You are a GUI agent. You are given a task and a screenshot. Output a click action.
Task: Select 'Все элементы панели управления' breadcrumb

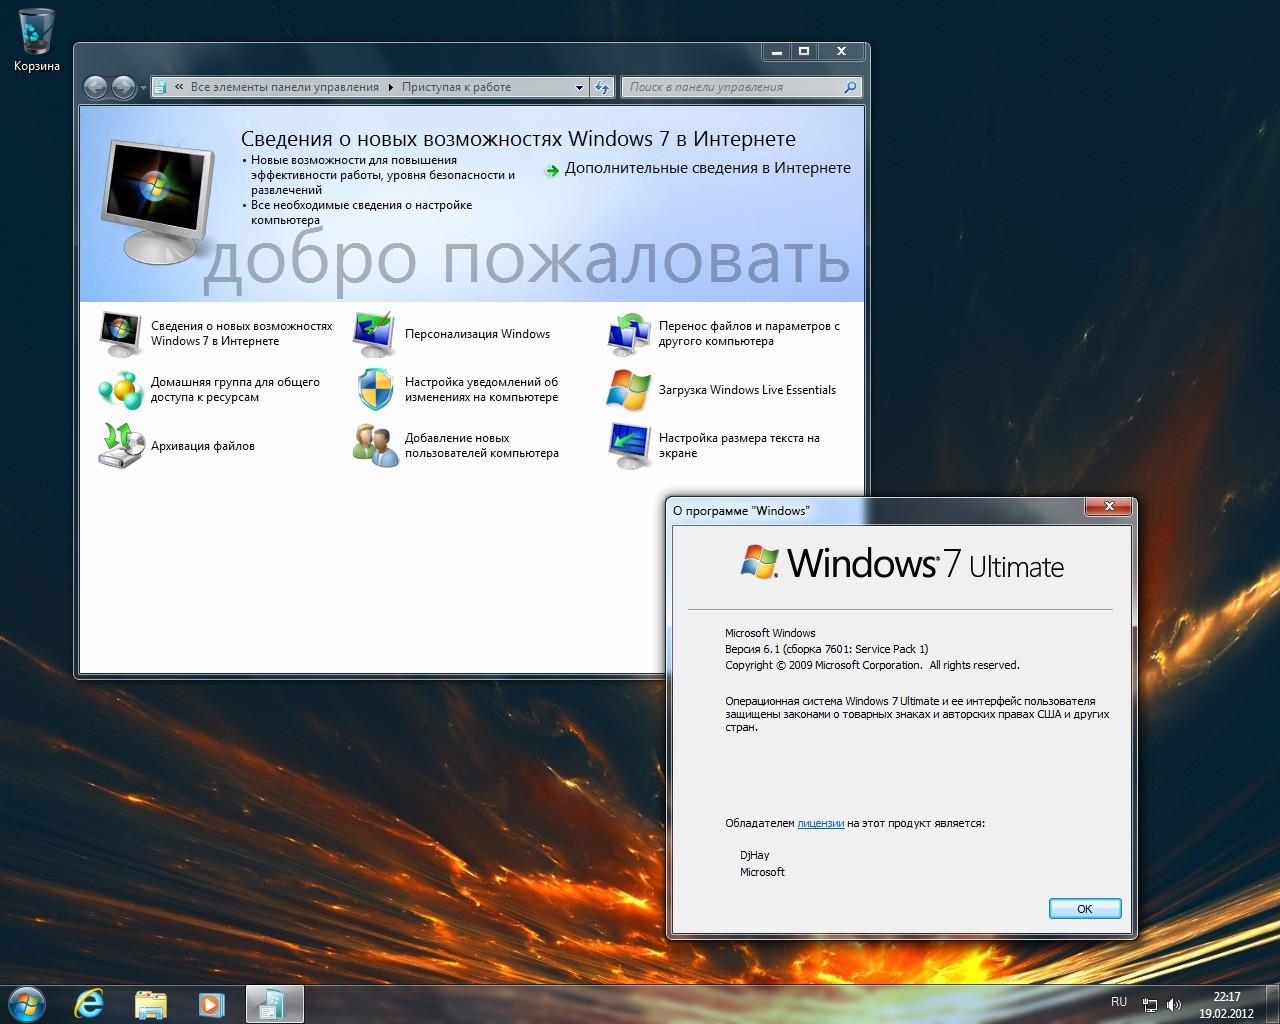(x=285, y=87)
